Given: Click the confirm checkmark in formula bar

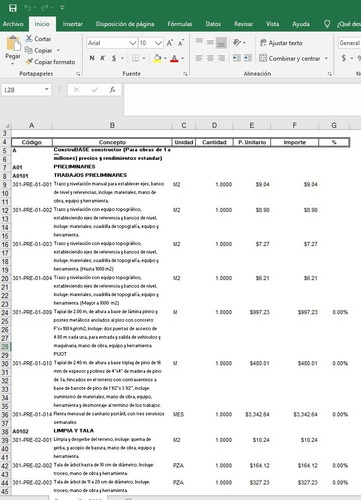Looking at the screenshot, I should (95, 90).
